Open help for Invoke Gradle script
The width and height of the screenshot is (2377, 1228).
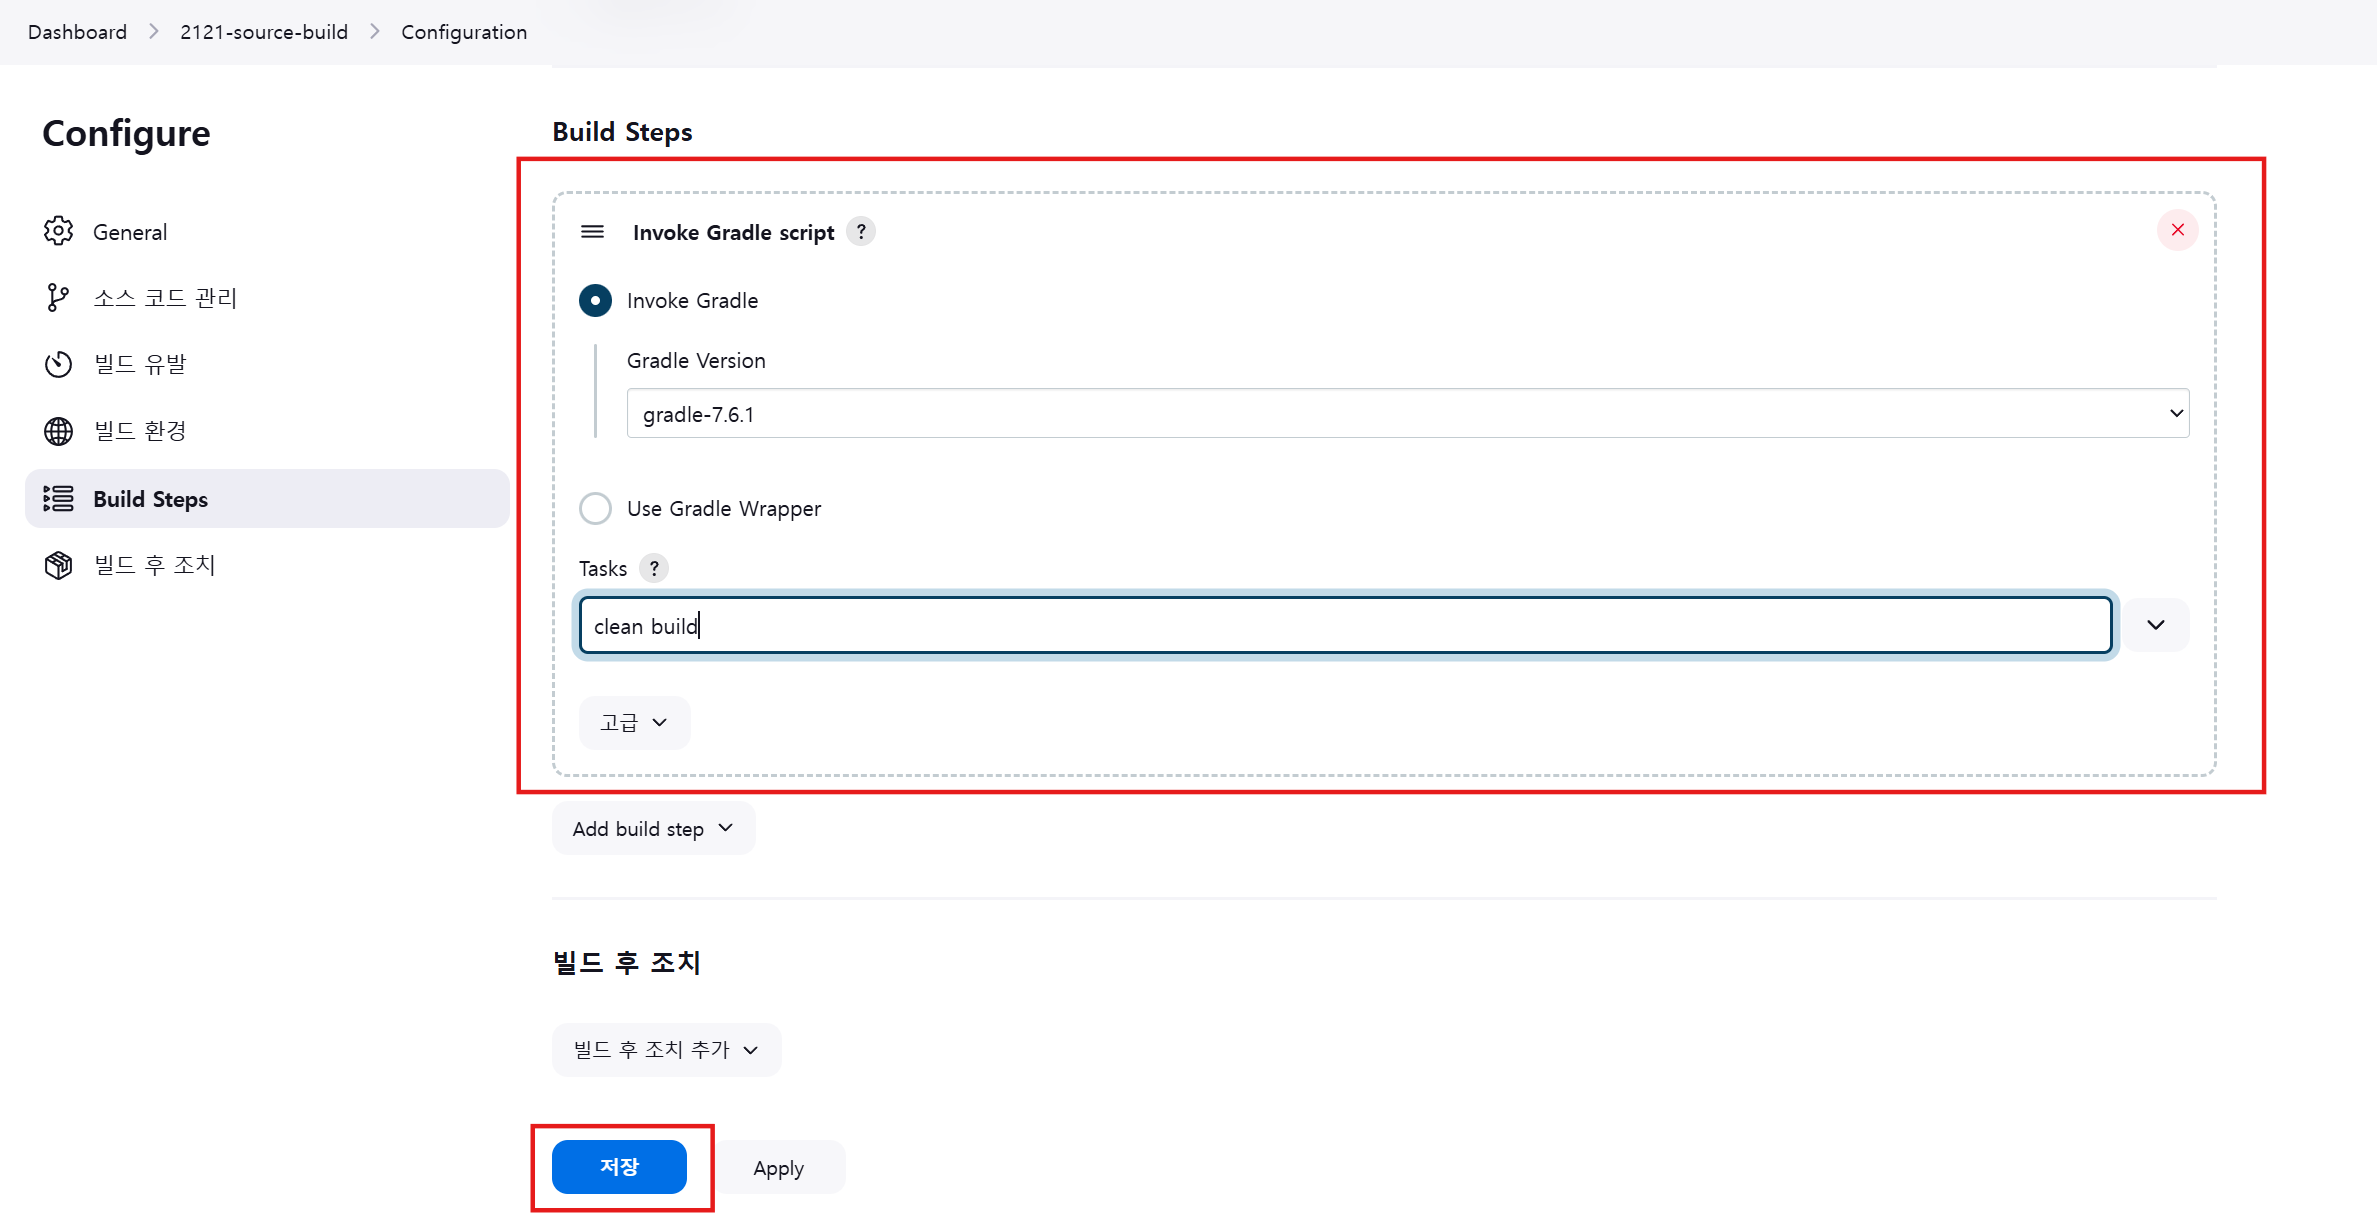tap(861, 232)
